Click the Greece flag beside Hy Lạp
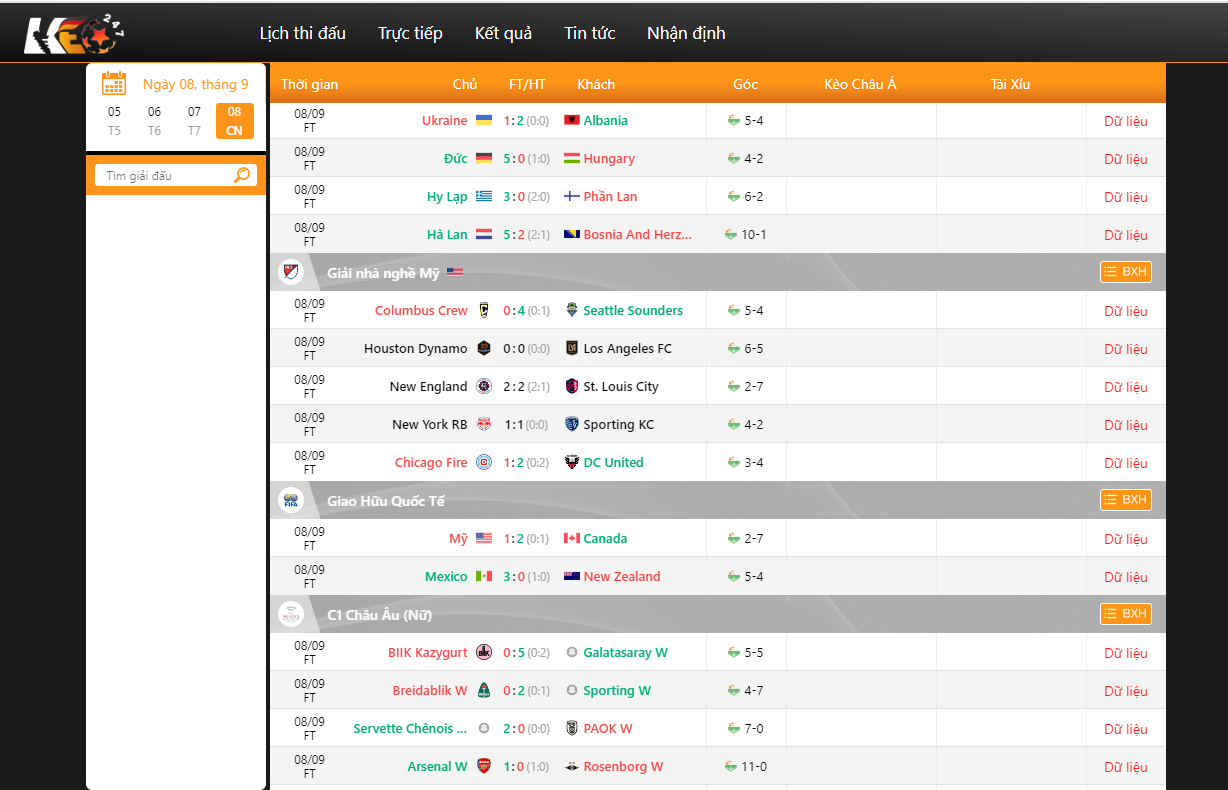The width and height of the screenshot is (1228, 790). [484, 196]
